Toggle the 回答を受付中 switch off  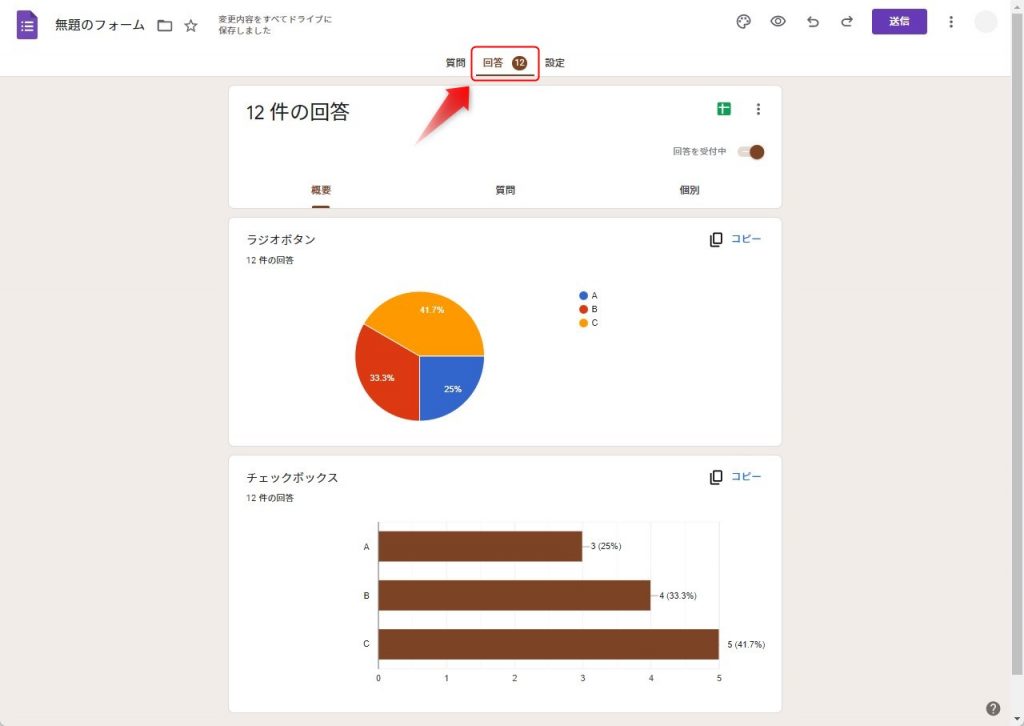(x=751, y=152)
